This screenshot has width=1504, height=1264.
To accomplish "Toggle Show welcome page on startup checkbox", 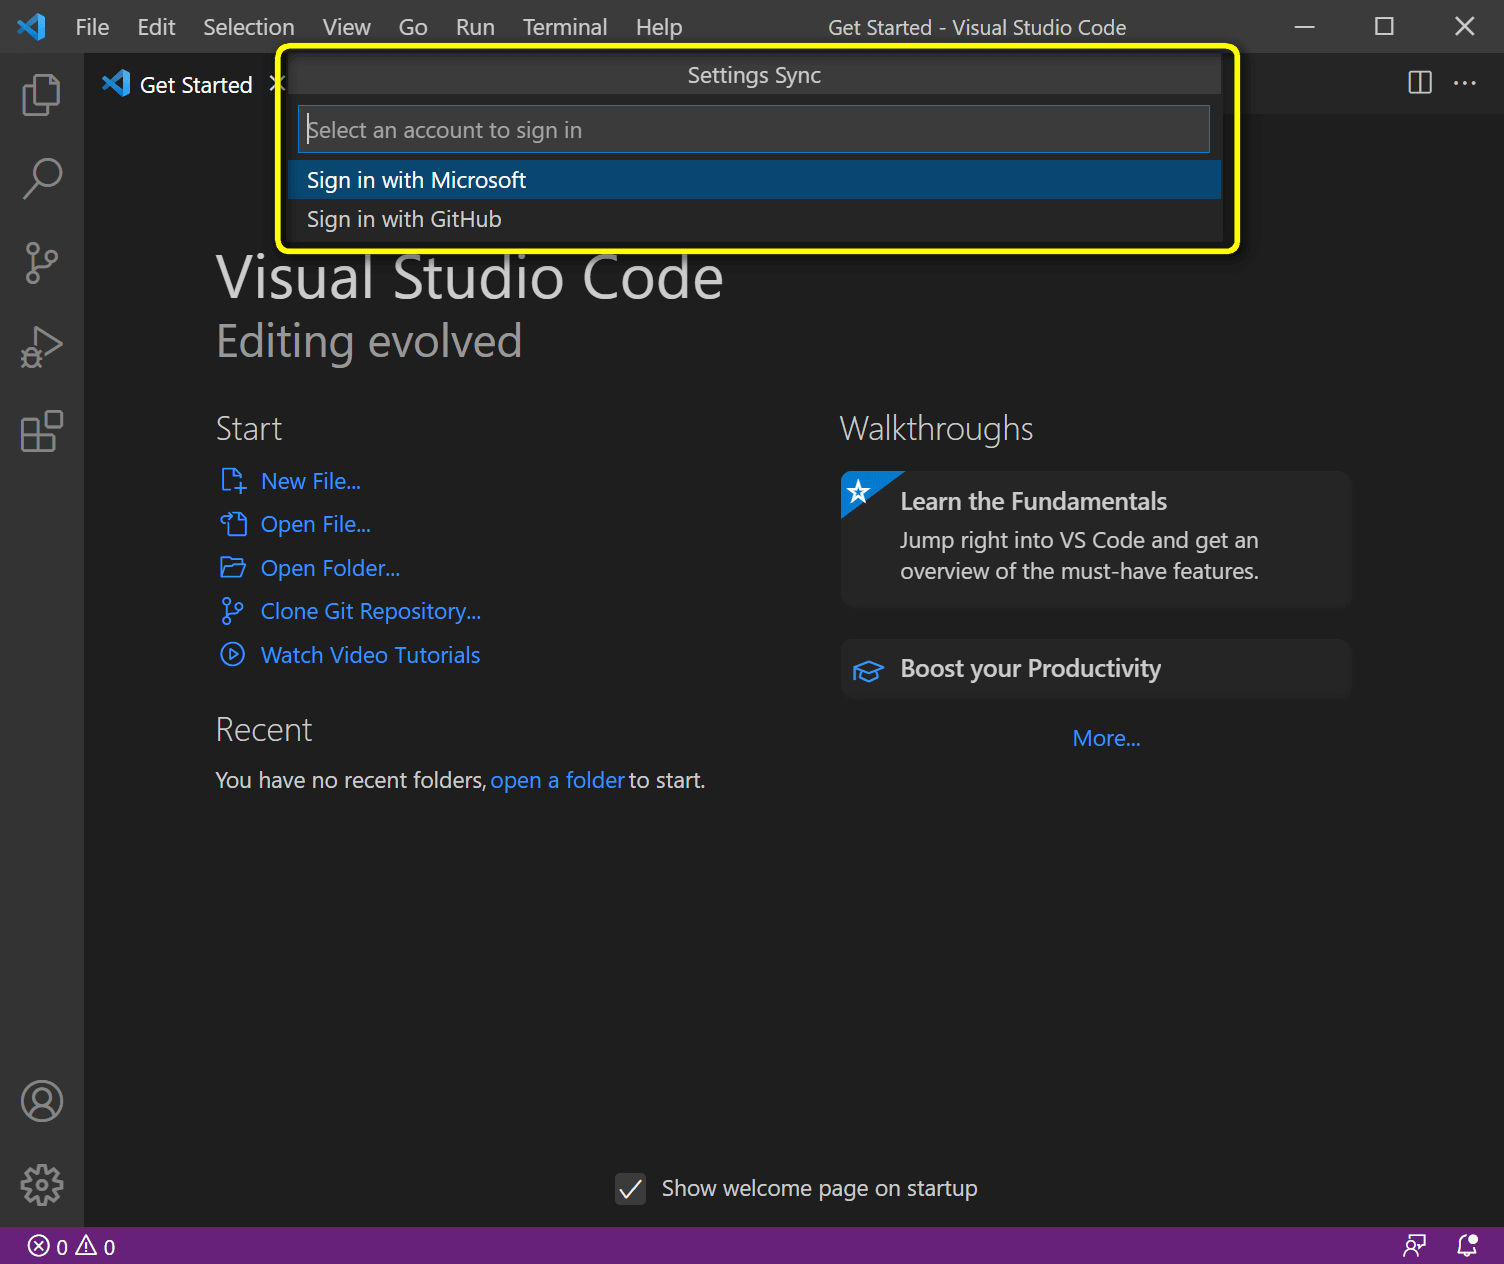I will (630, 1189).
